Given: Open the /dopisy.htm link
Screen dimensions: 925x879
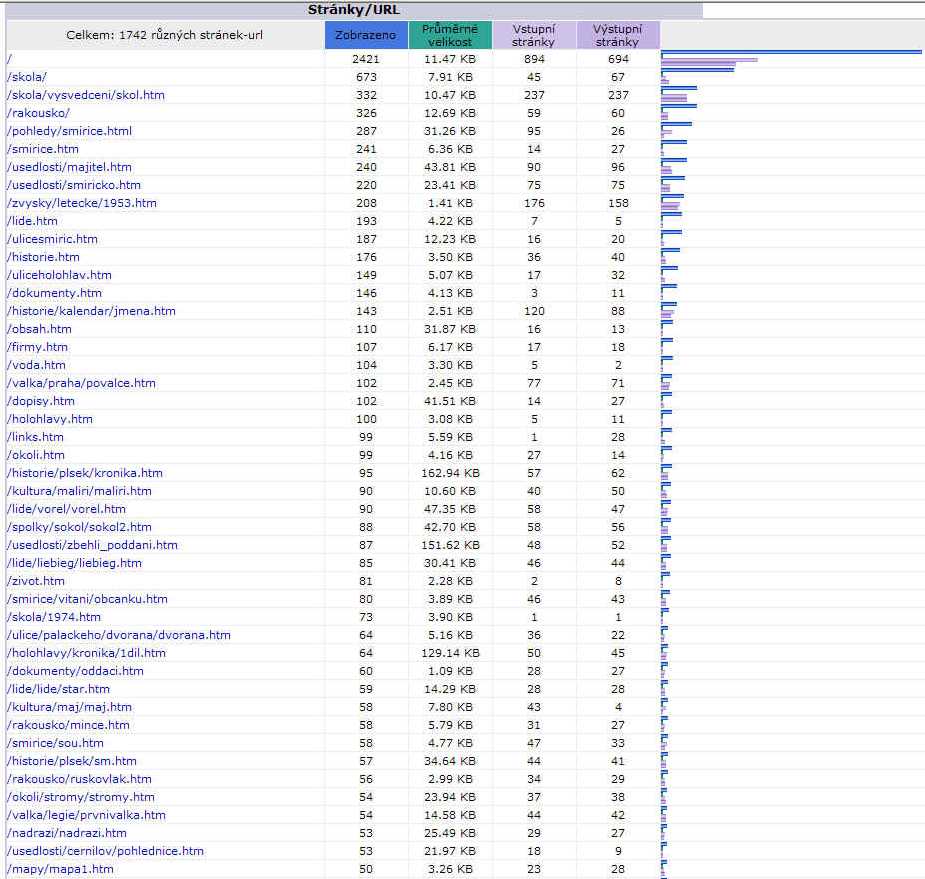Looking at the screenshot, I should click(x=41, y=401).
